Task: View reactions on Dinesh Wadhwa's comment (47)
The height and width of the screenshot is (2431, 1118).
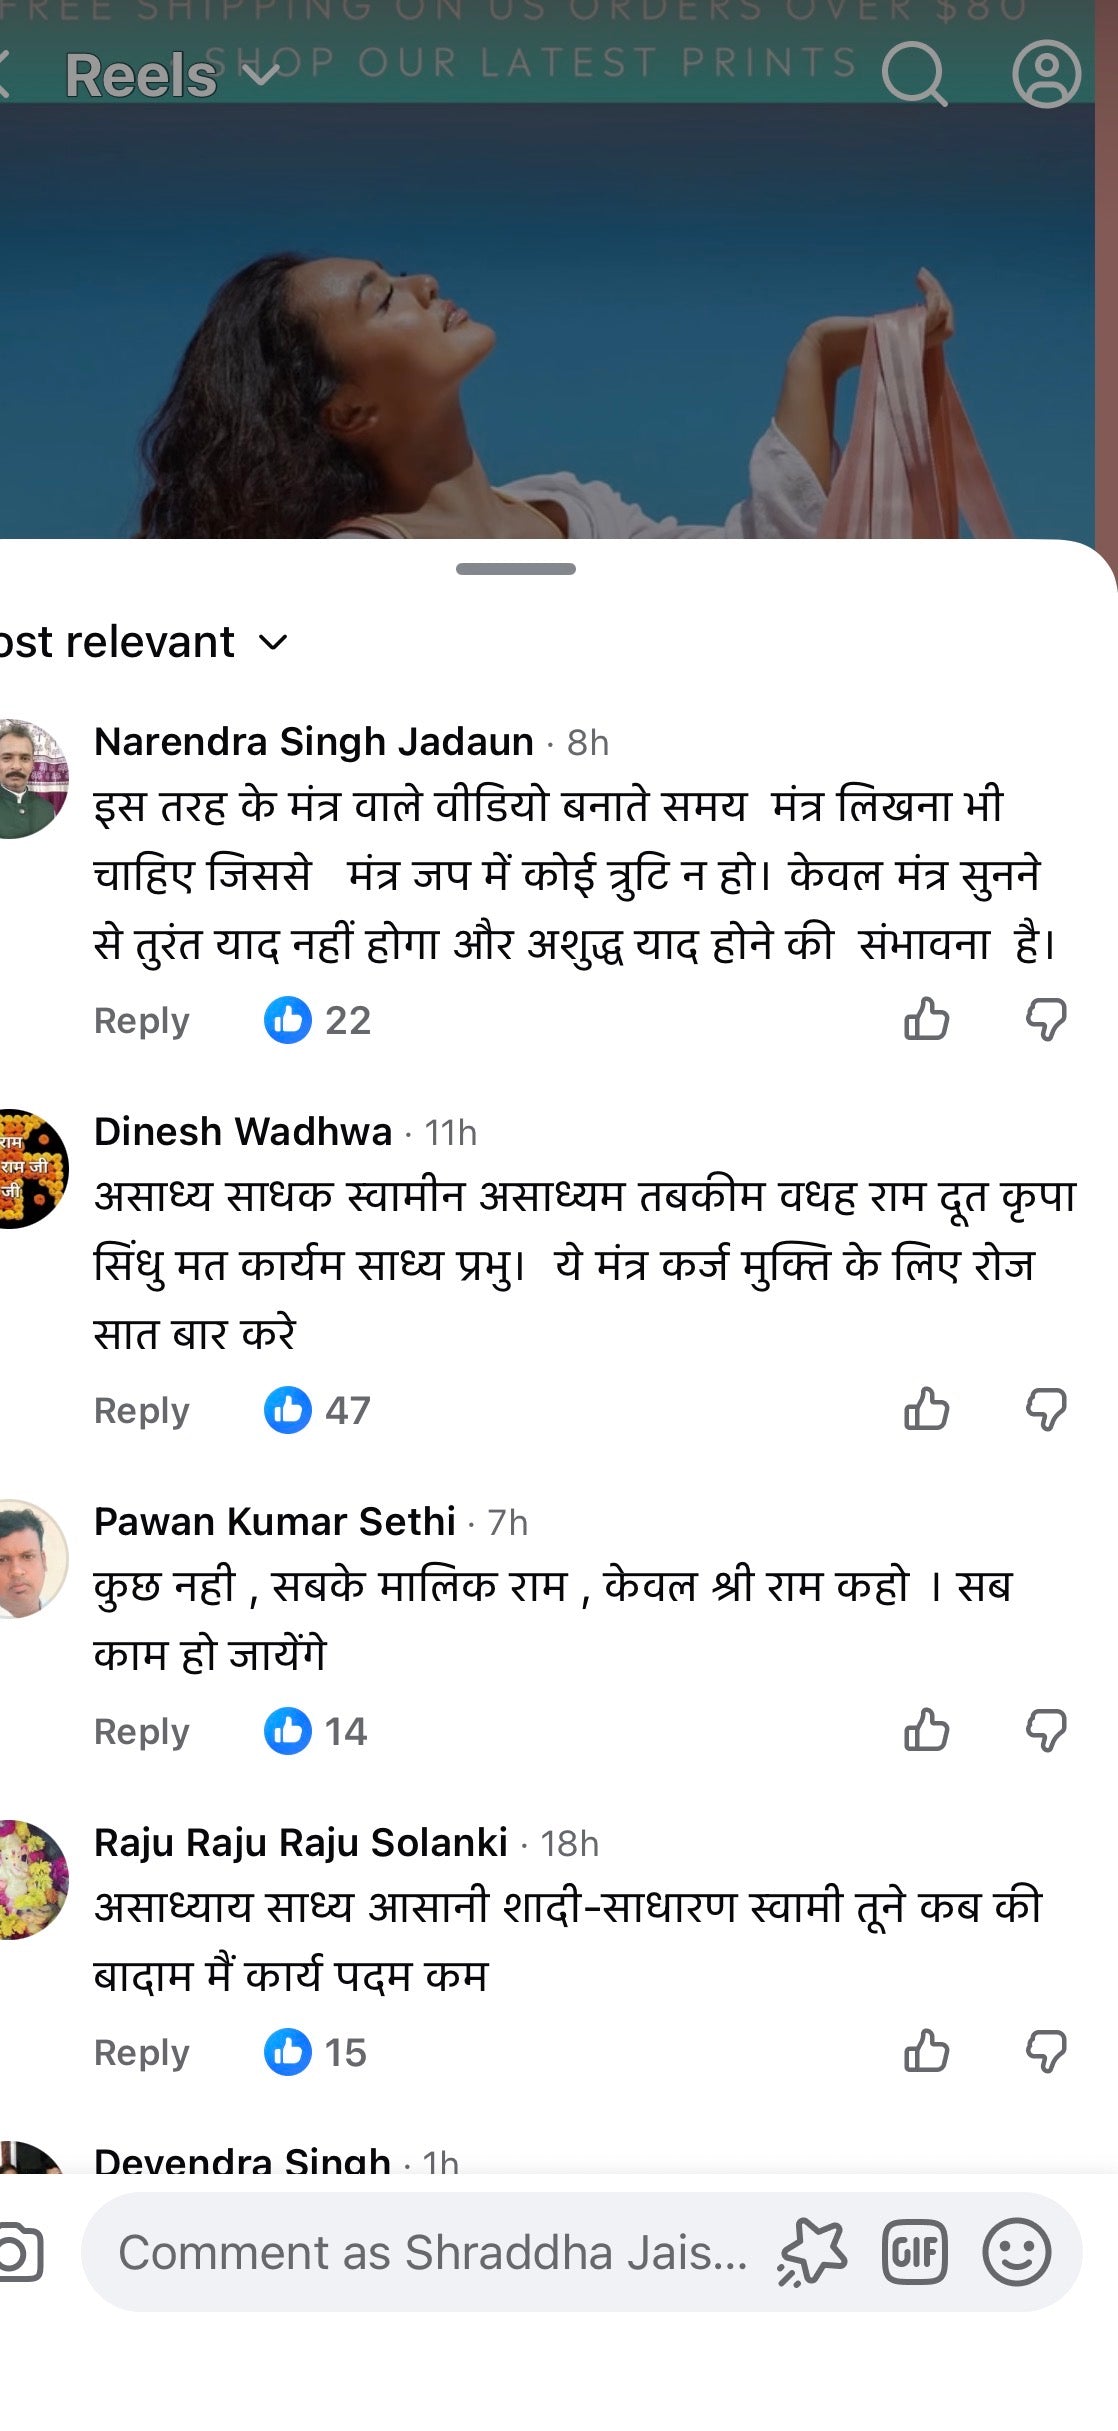Action: pyautogui.click(x=318, y=1410)
